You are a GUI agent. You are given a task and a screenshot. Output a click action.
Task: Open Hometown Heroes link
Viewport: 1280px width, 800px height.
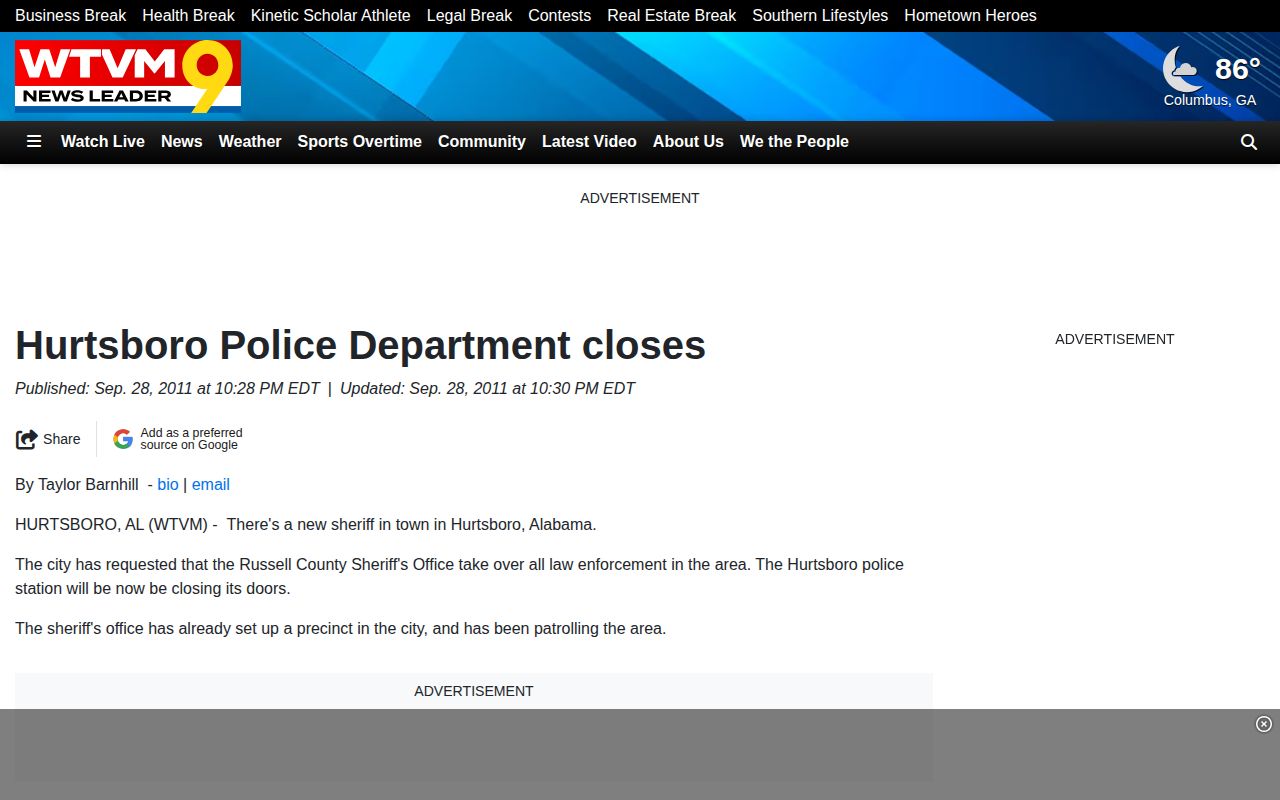(970, 16)
